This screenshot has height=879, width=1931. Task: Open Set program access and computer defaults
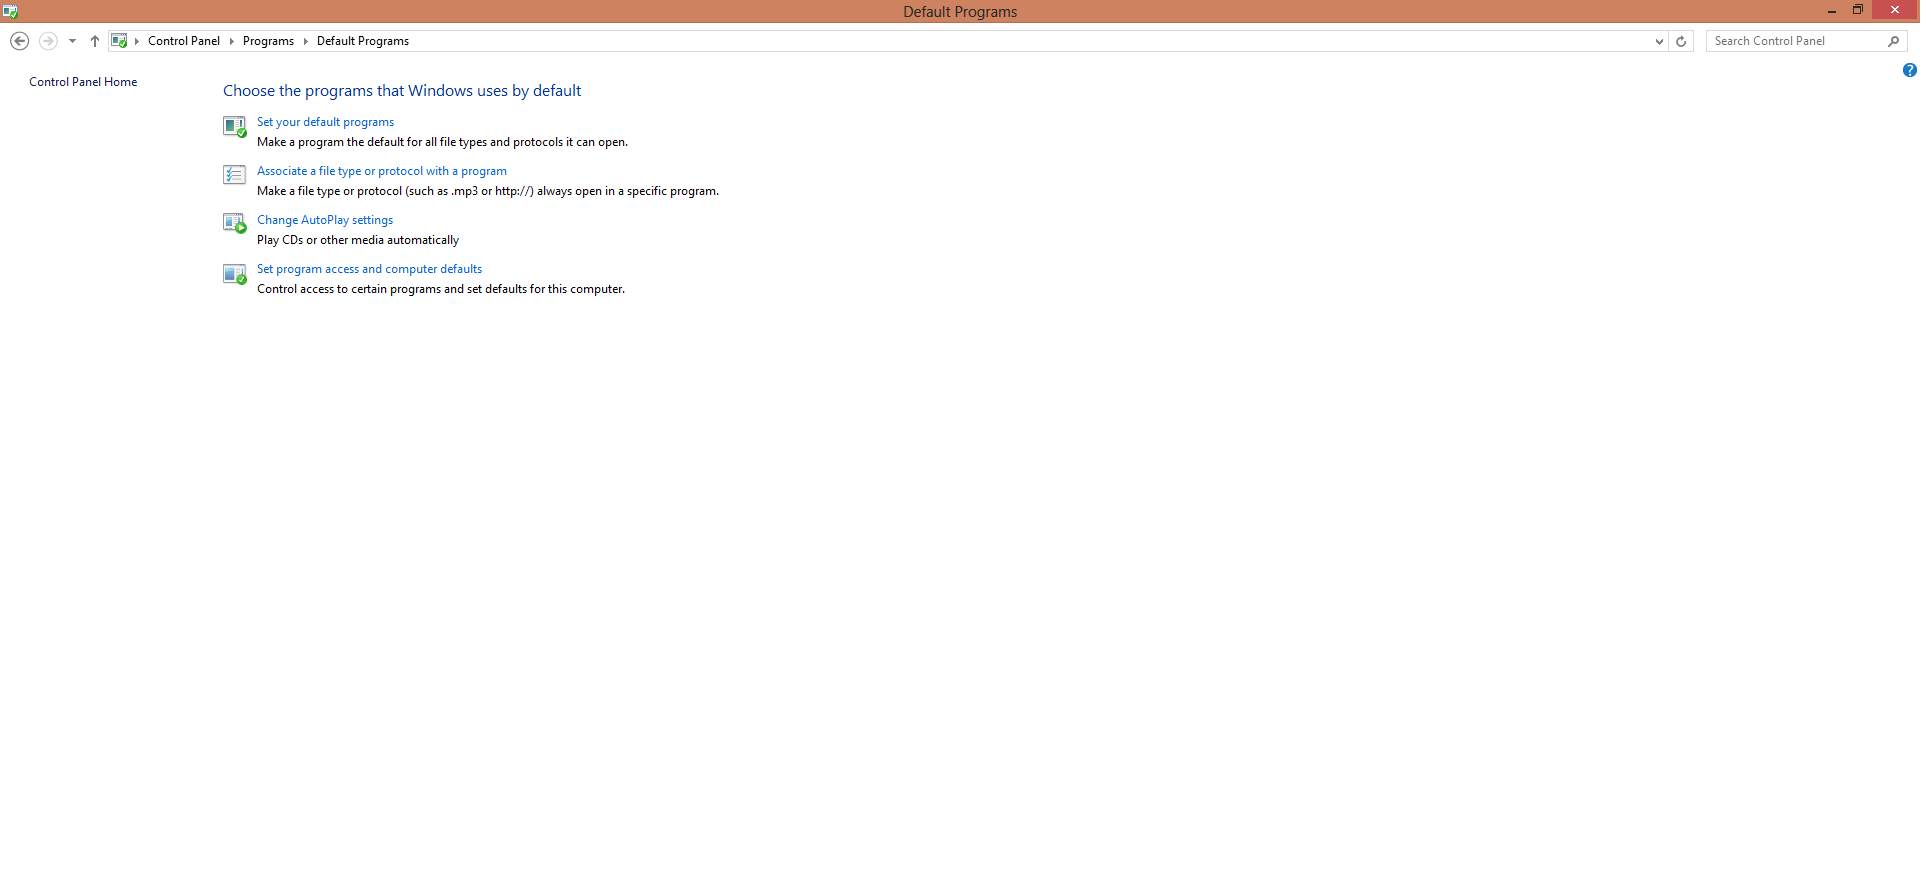click(x=369, y=269)
